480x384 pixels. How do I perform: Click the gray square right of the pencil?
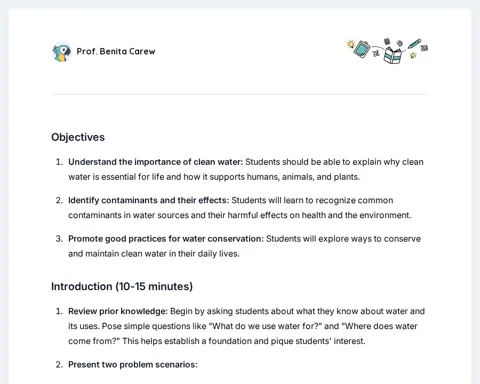tap(424, 48)
